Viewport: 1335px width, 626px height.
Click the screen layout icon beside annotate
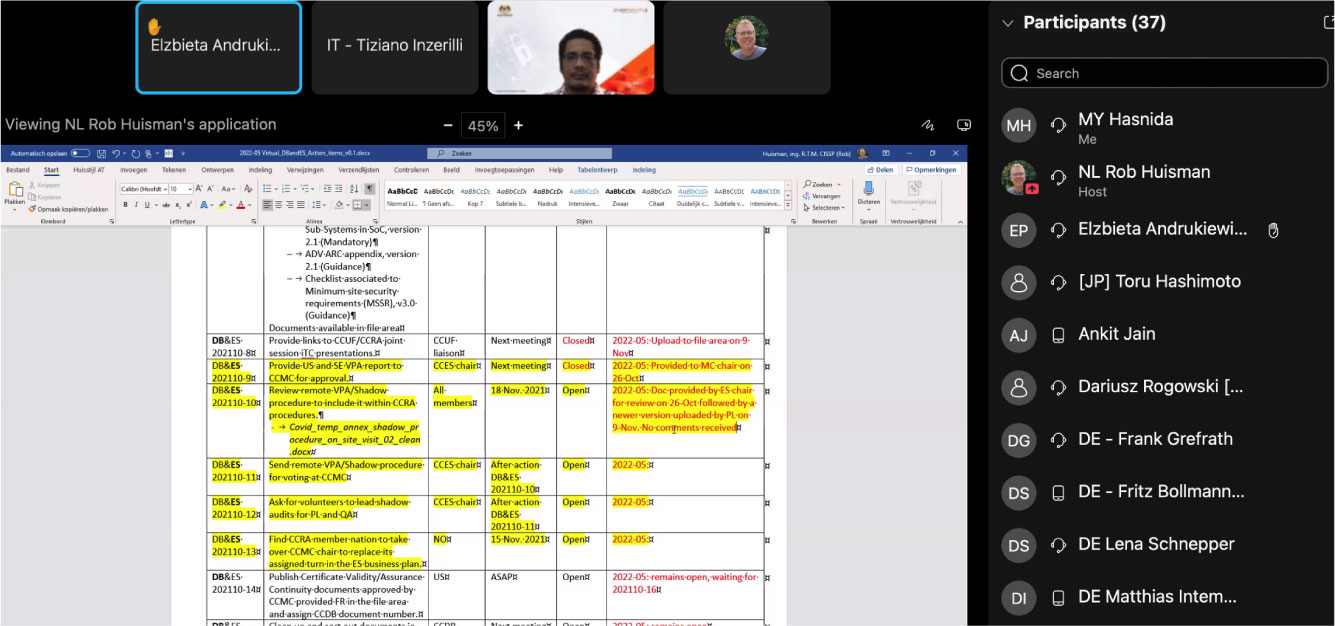[963, 126]
